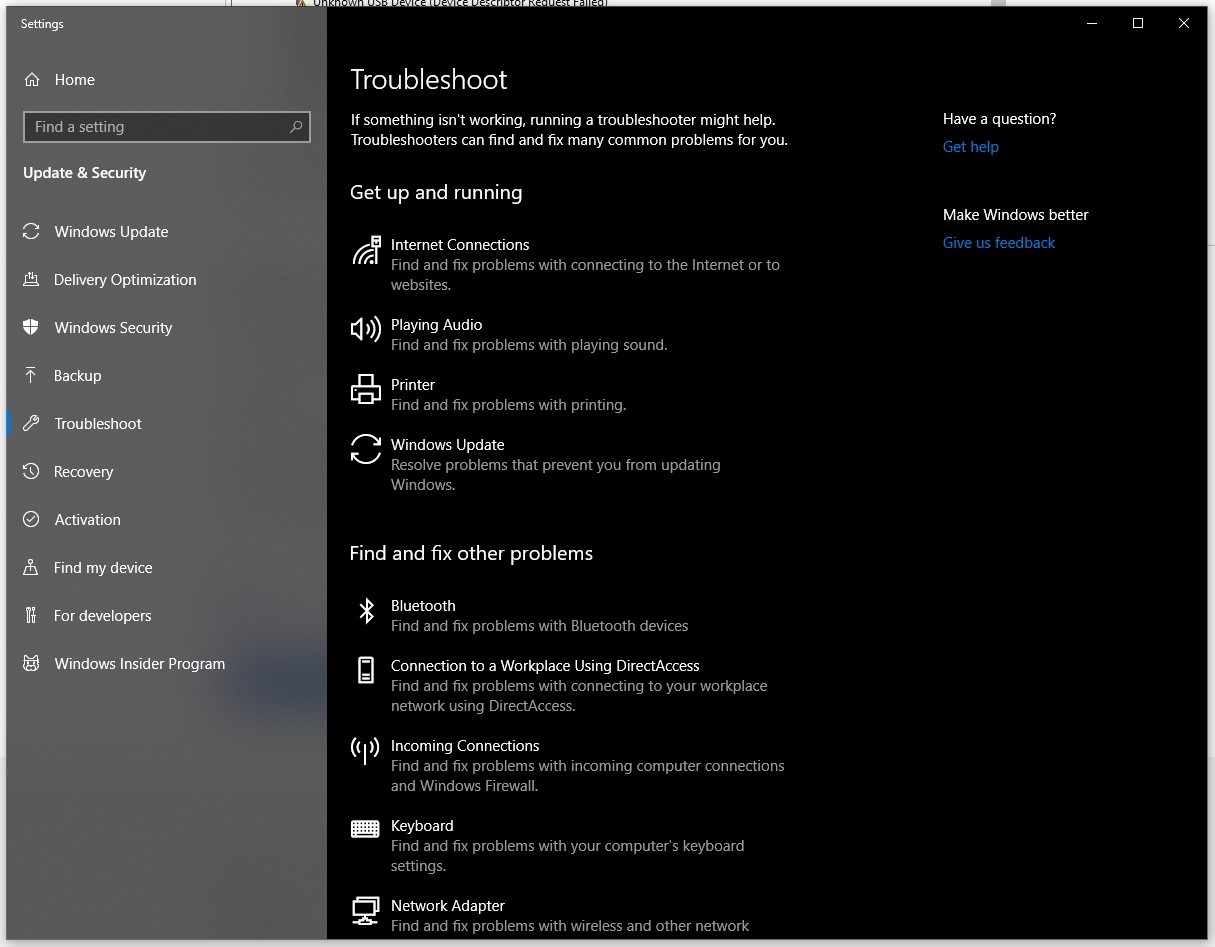Screen dimensions: 1215x947
Task: Click the search magnifier icon
Action: [x=296, y=127]
